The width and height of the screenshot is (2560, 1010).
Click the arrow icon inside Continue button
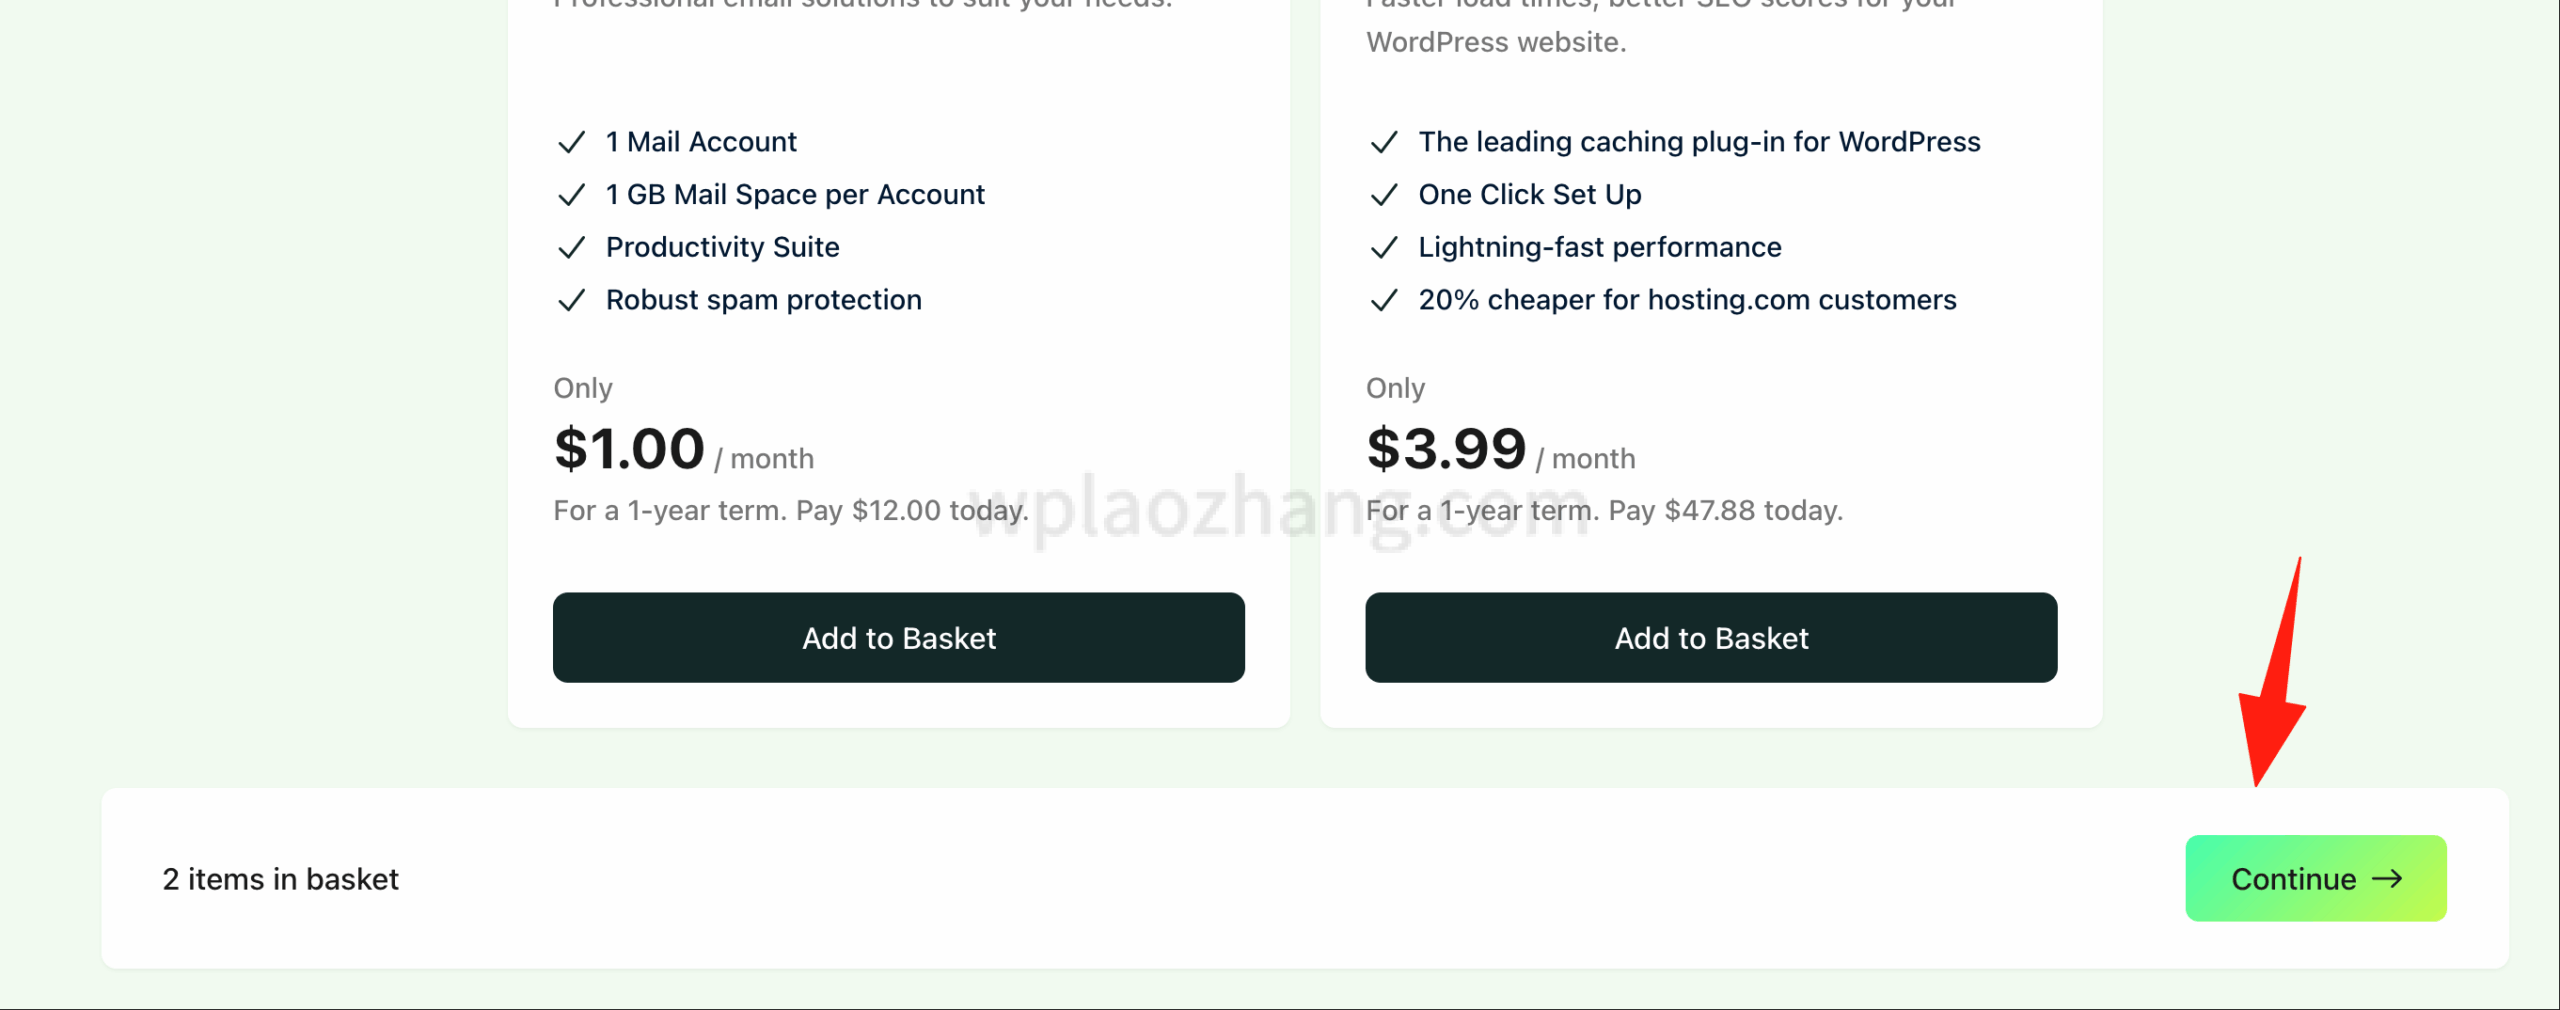2388,879
